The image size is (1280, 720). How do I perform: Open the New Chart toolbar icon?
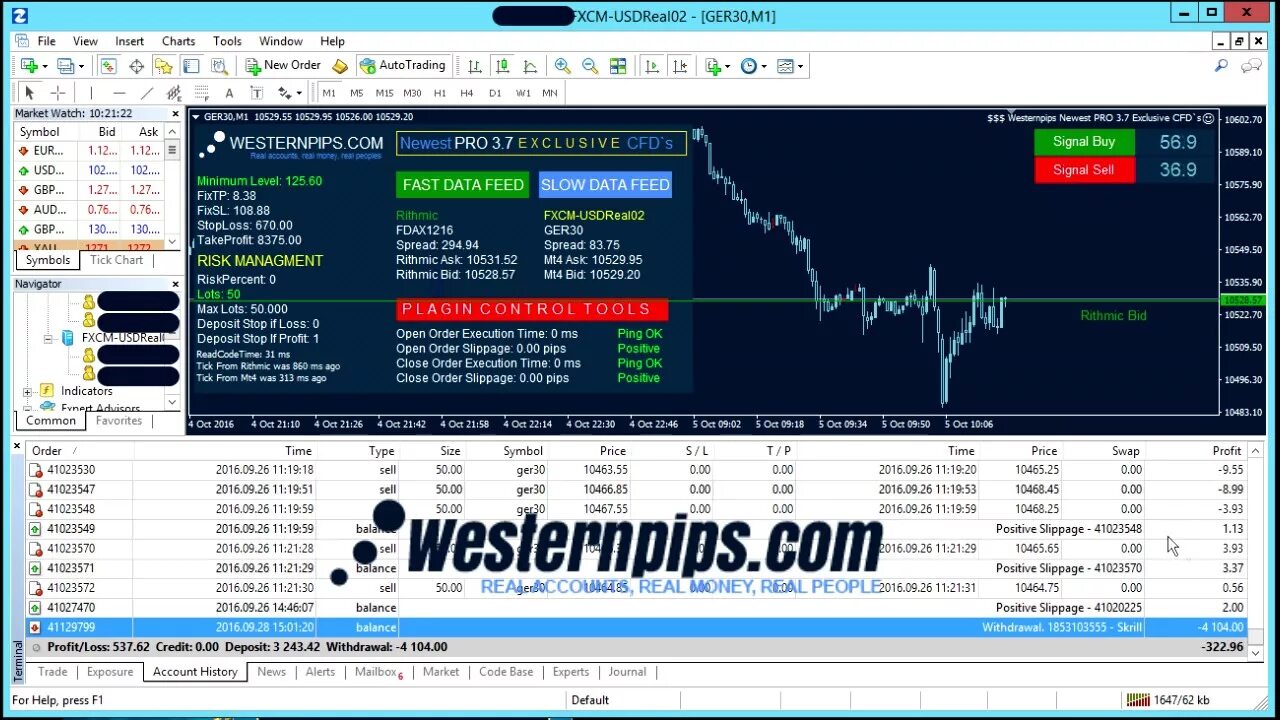(x=29, y=66)
